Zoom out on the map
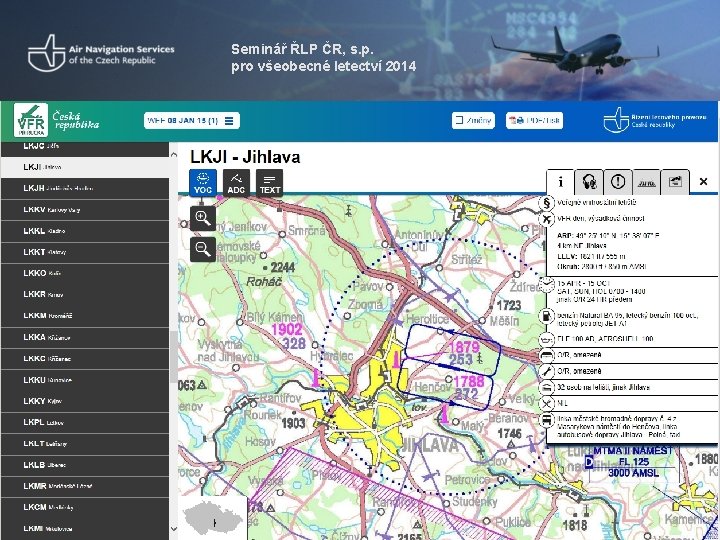This screenshot has width=720, height=540. 203,250
